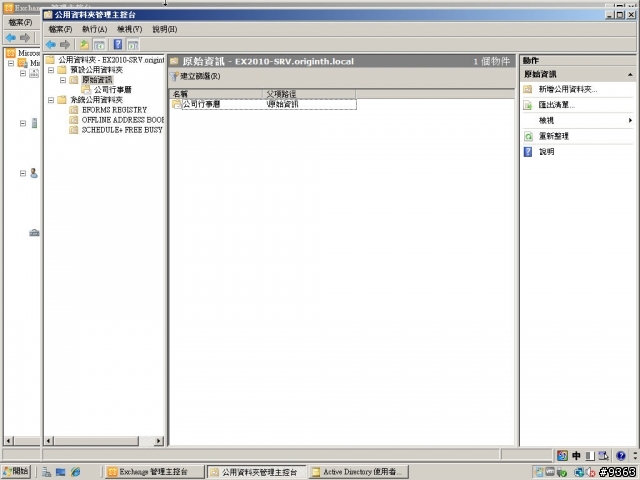
Task: Click the Forward arrow in the Exchange console window behind
Action: pyautogui.click(x=25, y=38)
